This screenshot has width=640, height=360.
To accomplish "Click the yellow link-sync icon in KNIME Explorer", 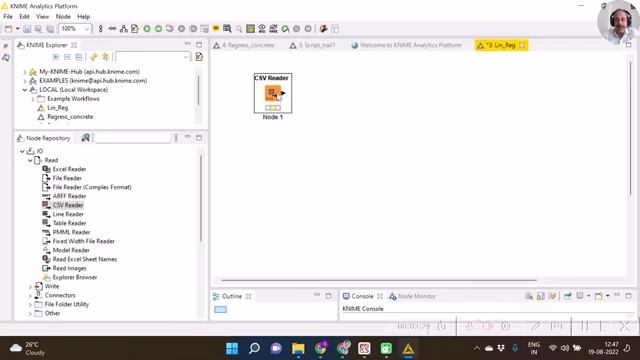I will click(x=93, y=57).
